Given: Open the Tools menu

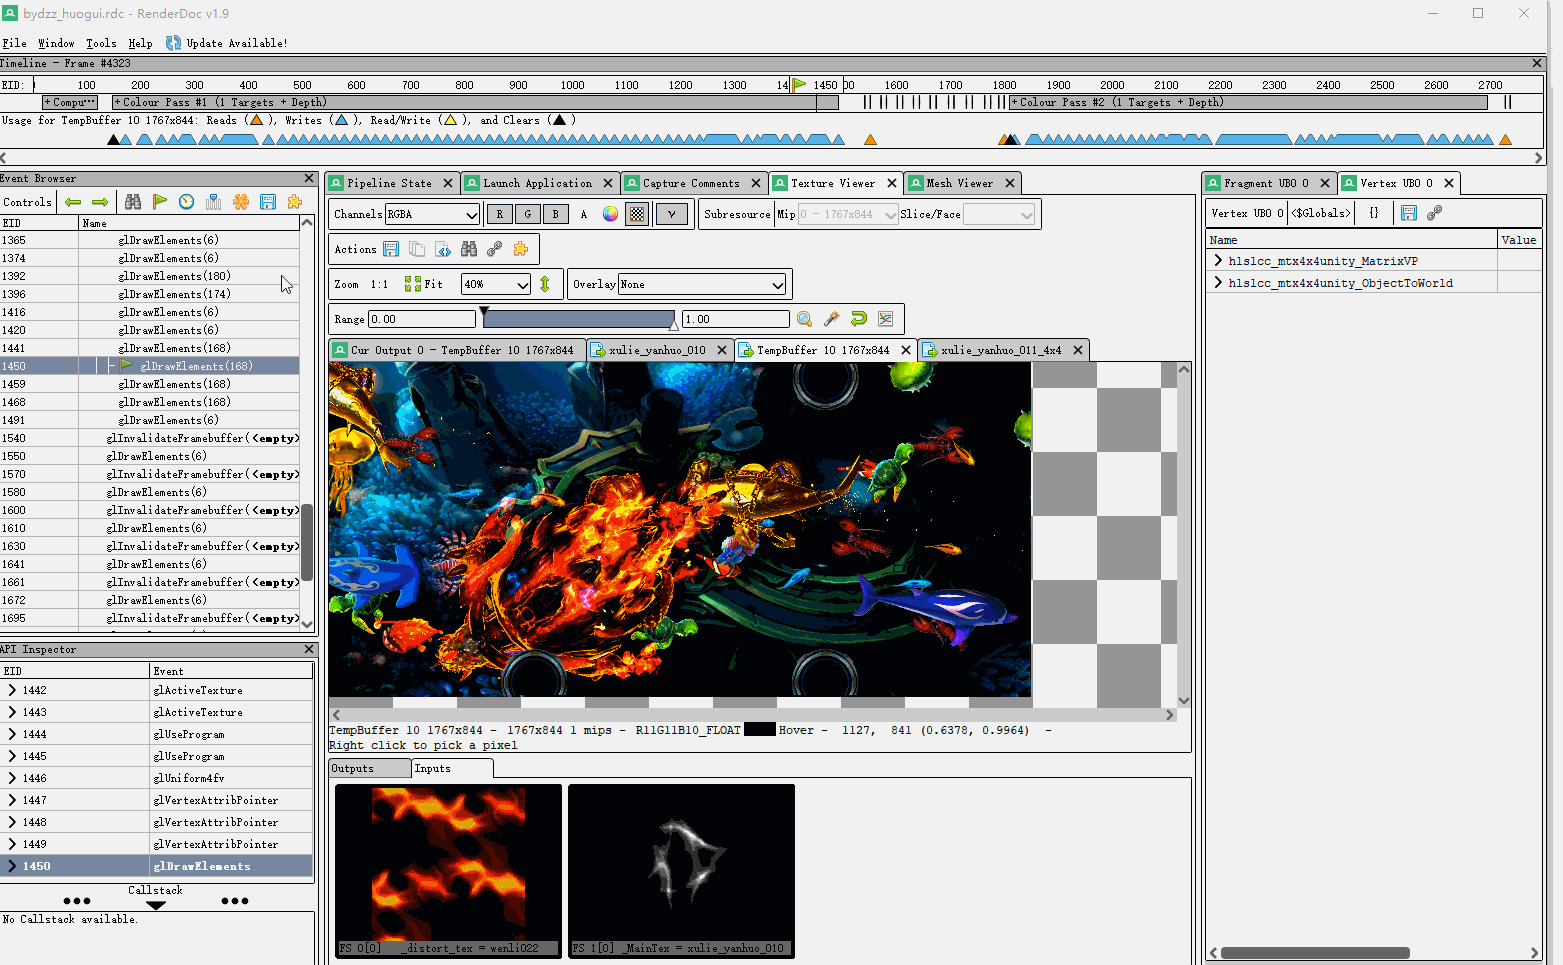Looking at the screenshot, I should [x=100, y=43].
